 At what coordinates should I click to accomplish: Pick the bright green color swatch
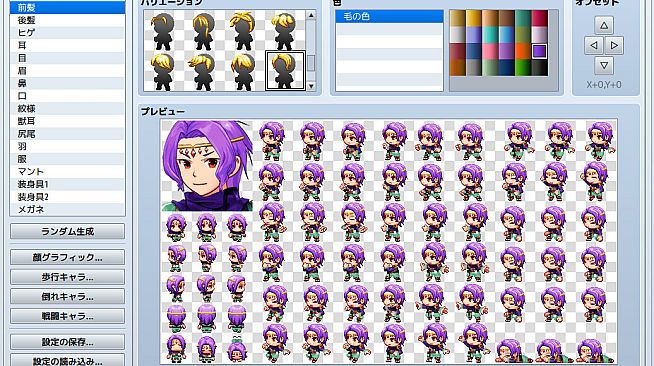(523, 68)
